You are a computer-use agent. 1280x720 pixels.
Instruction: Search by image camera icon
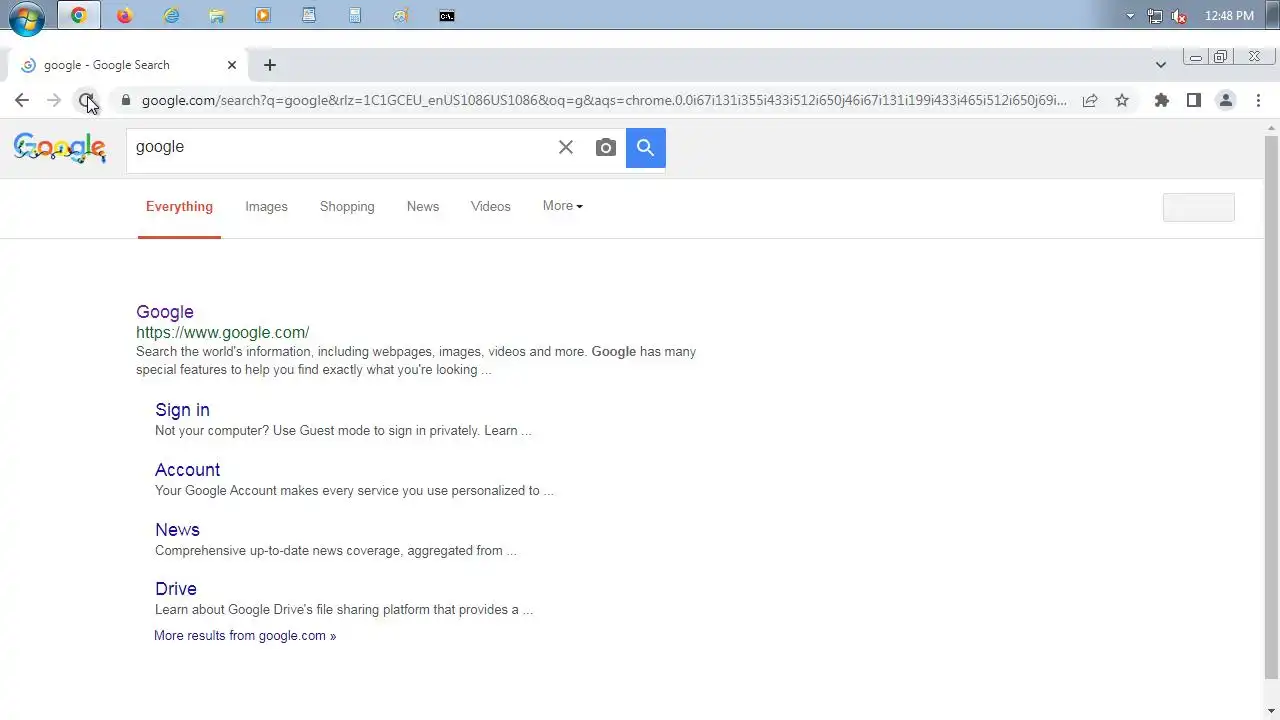click(605, 148)
